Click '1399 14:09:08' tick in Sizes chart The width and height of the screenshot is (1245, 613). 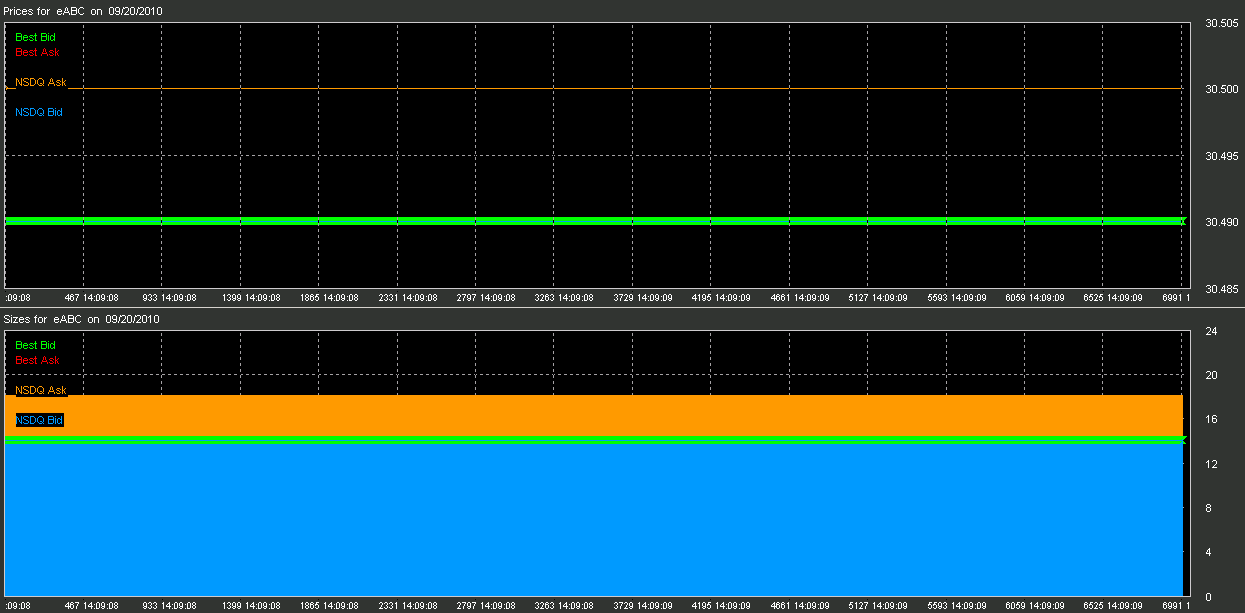coord(250,606)
